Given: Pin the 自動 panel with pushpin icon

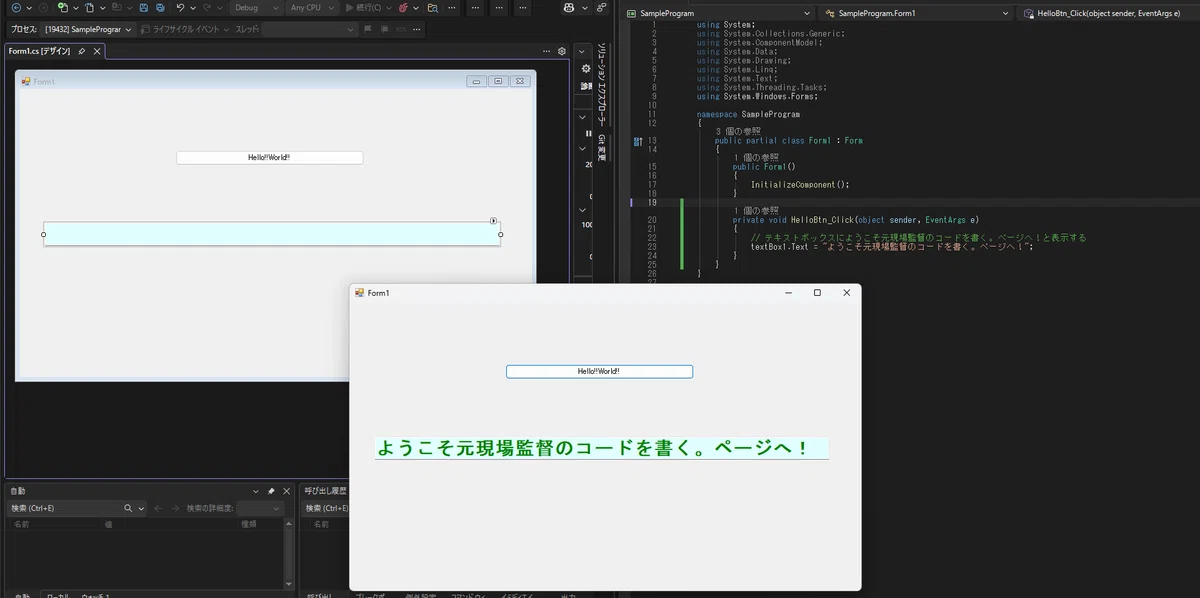Looking at the screenshot, I should [x=271, y=491].
